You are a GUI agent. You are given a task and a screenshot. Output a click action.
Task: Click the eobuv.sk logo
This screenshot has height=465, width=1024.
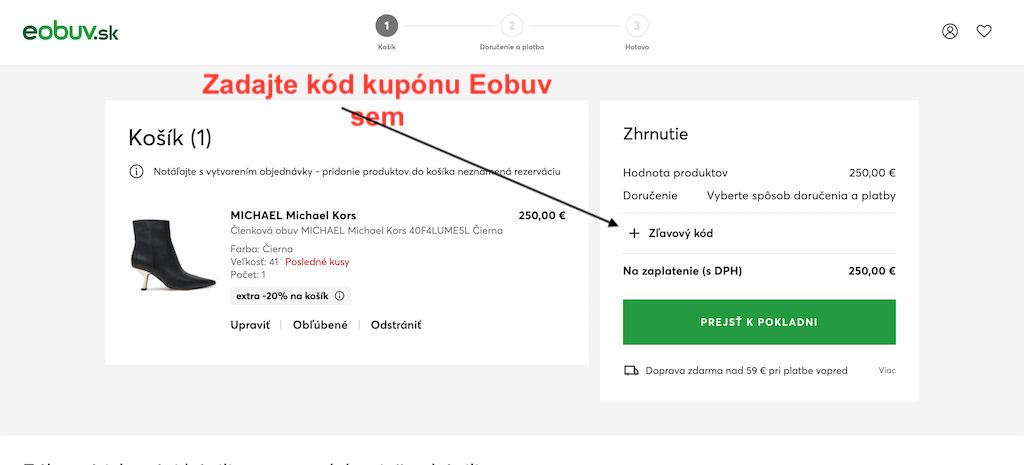click(x=71, y=31)
